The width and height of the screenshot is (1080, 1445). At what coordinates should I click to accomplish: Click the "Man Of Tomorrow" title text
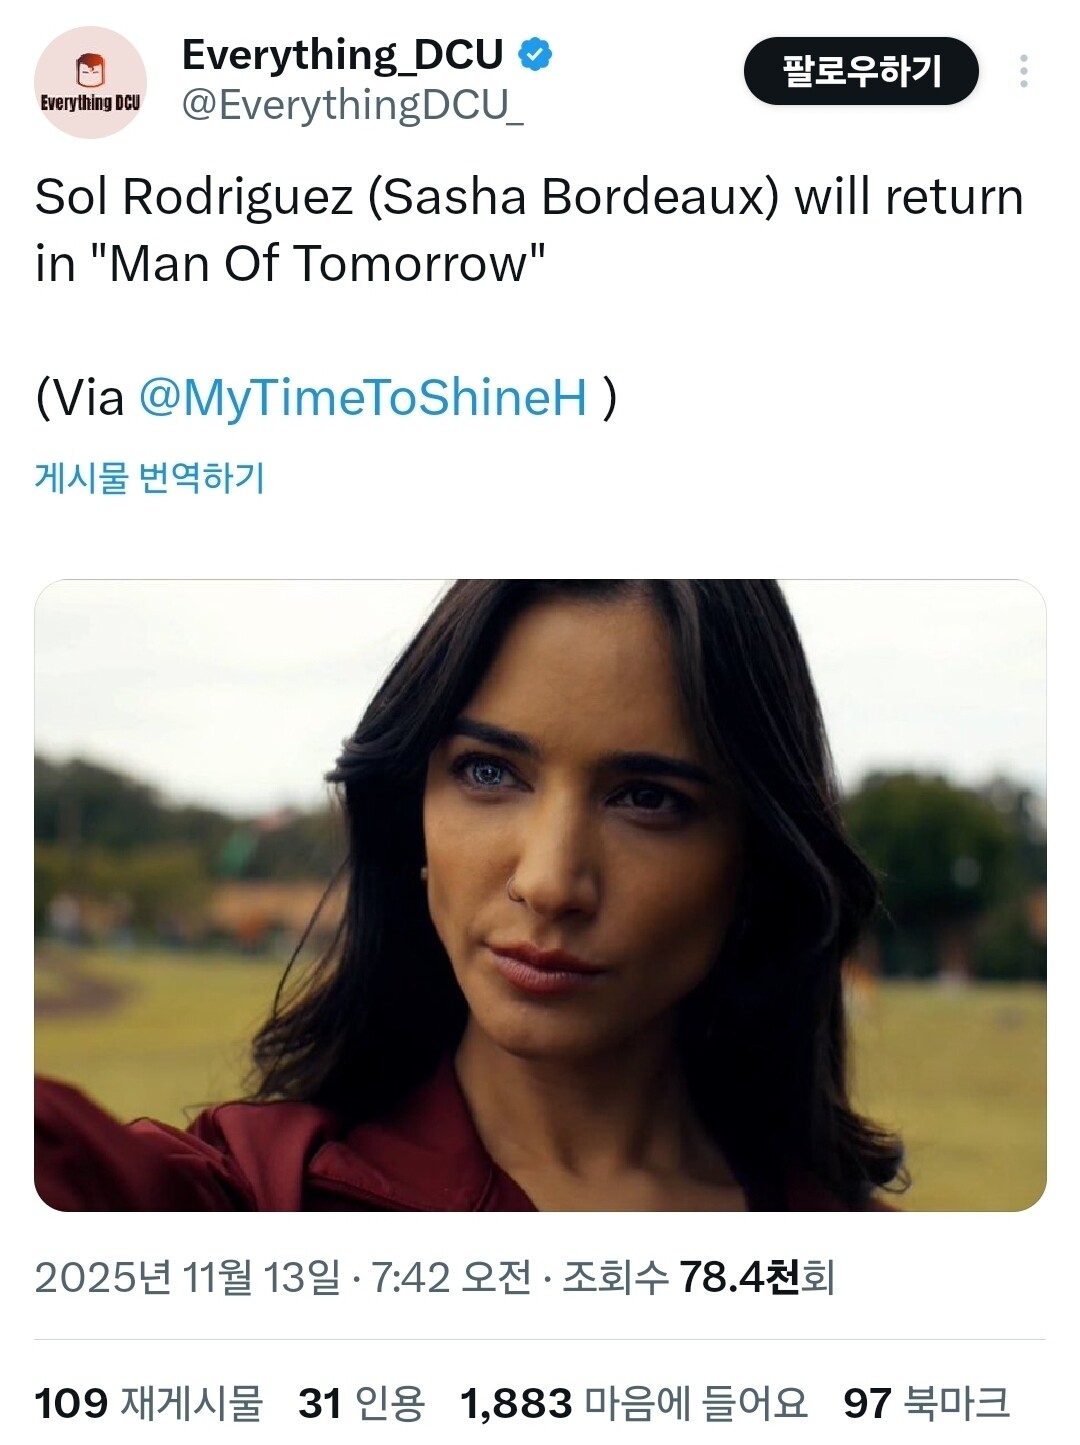(x=327, y=264)
